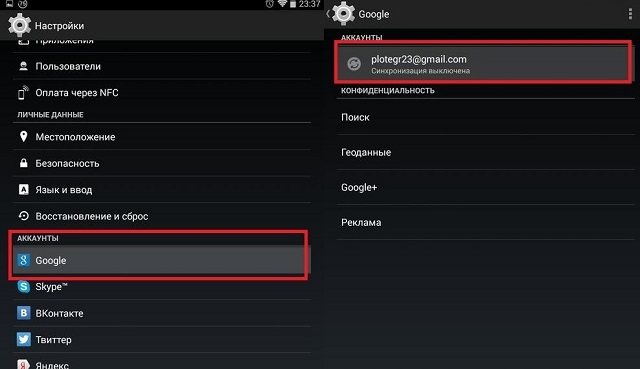Open Пользователи settings

pos(162,66)
